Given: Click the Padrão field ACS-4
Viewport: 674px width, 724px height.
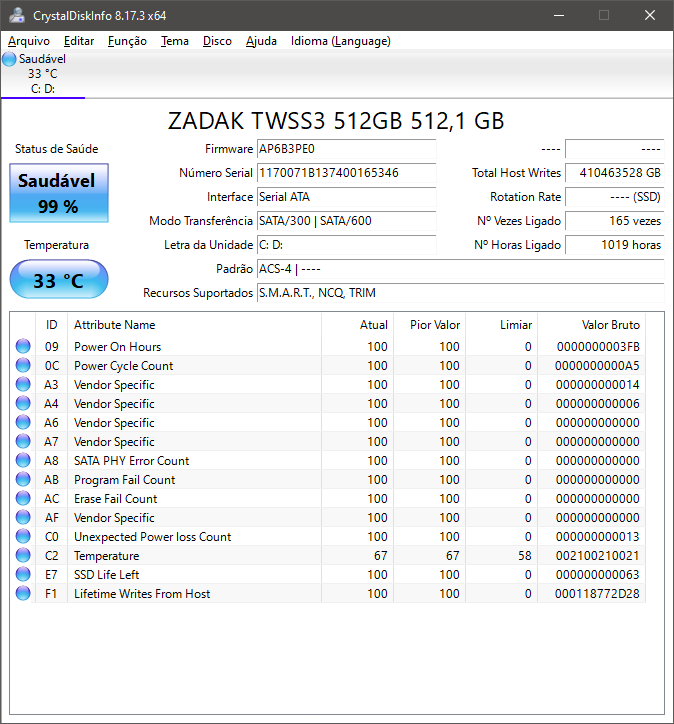Looking at the screenshot, I should 460,269.
